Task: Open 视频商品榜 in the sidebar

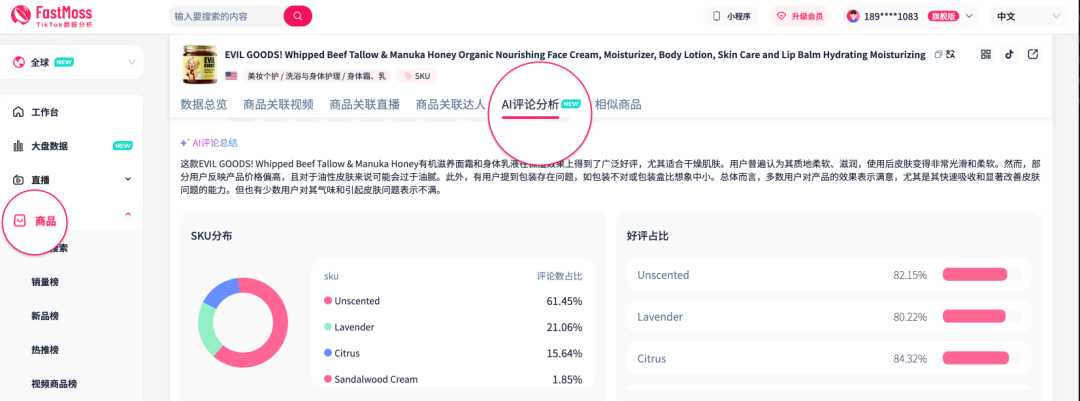Action: click(x=54, y=383)
